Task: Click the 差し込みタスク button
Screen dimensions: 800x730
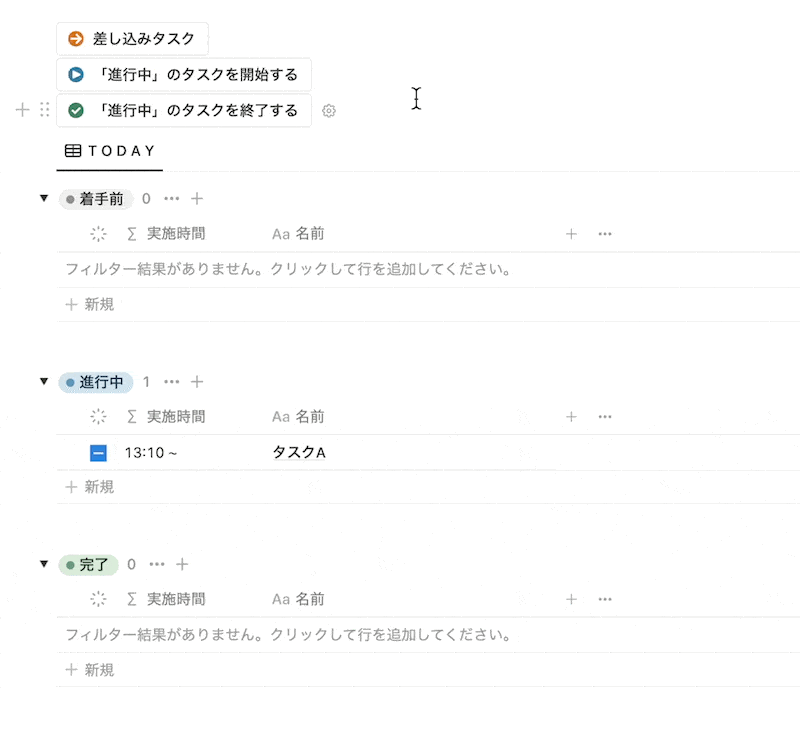Action: coord(132,39)
